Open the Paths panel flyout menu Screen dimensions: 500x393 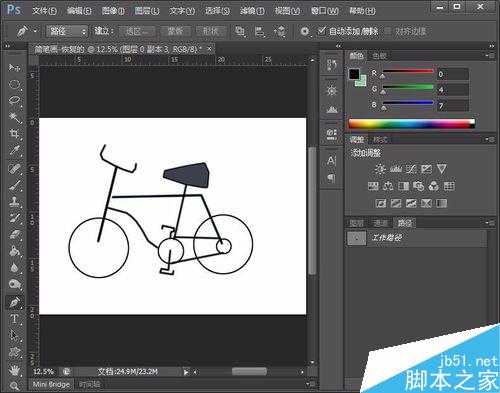pos(490,222)
